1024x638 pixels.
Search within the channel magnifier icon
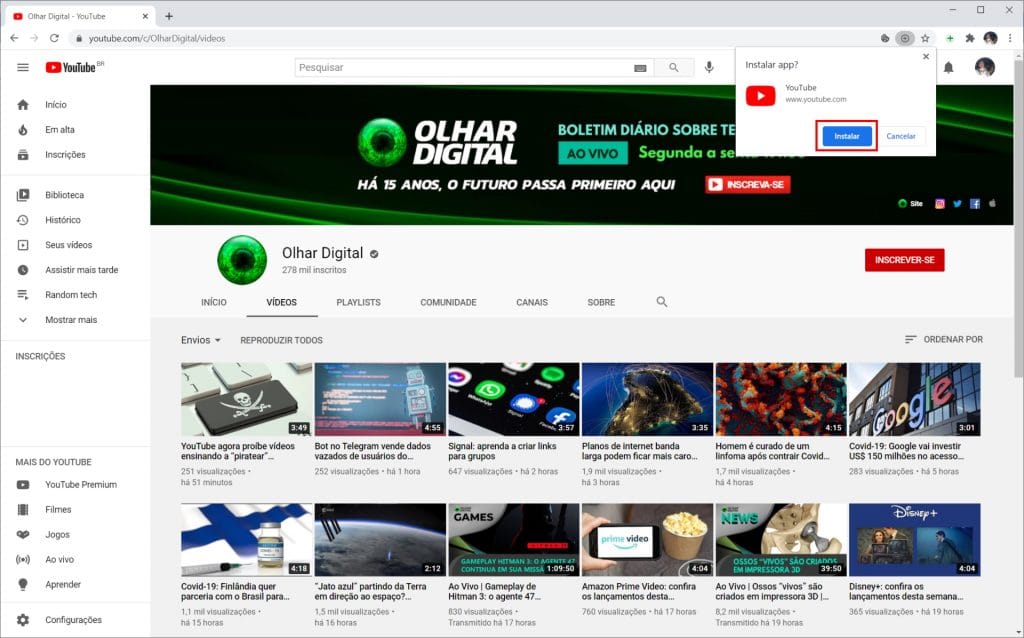pyautogui.click(x=662, y=302)
